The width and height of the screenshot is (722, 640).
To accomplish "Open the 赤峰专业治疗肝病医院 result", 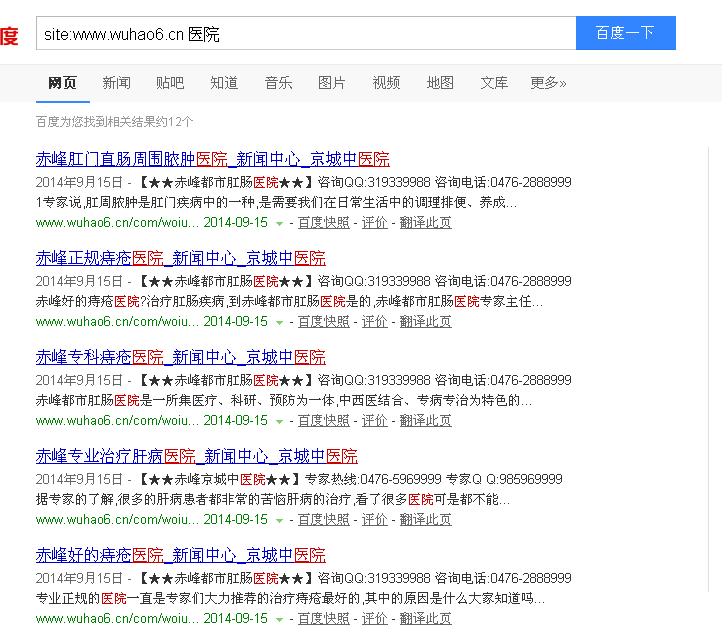I will click(x=196, y=456).
